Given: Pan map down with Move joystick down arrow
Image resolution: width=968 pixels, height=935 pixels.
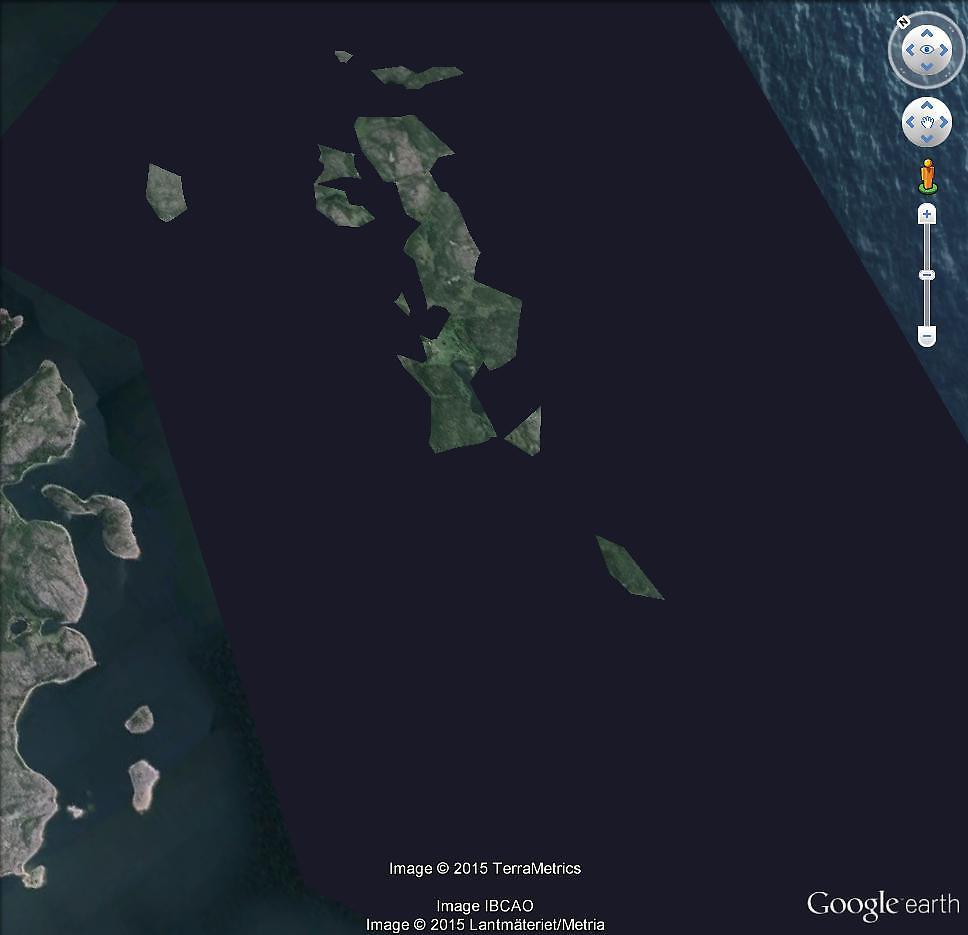Looking at the screenshot, I should coord(927,138).
